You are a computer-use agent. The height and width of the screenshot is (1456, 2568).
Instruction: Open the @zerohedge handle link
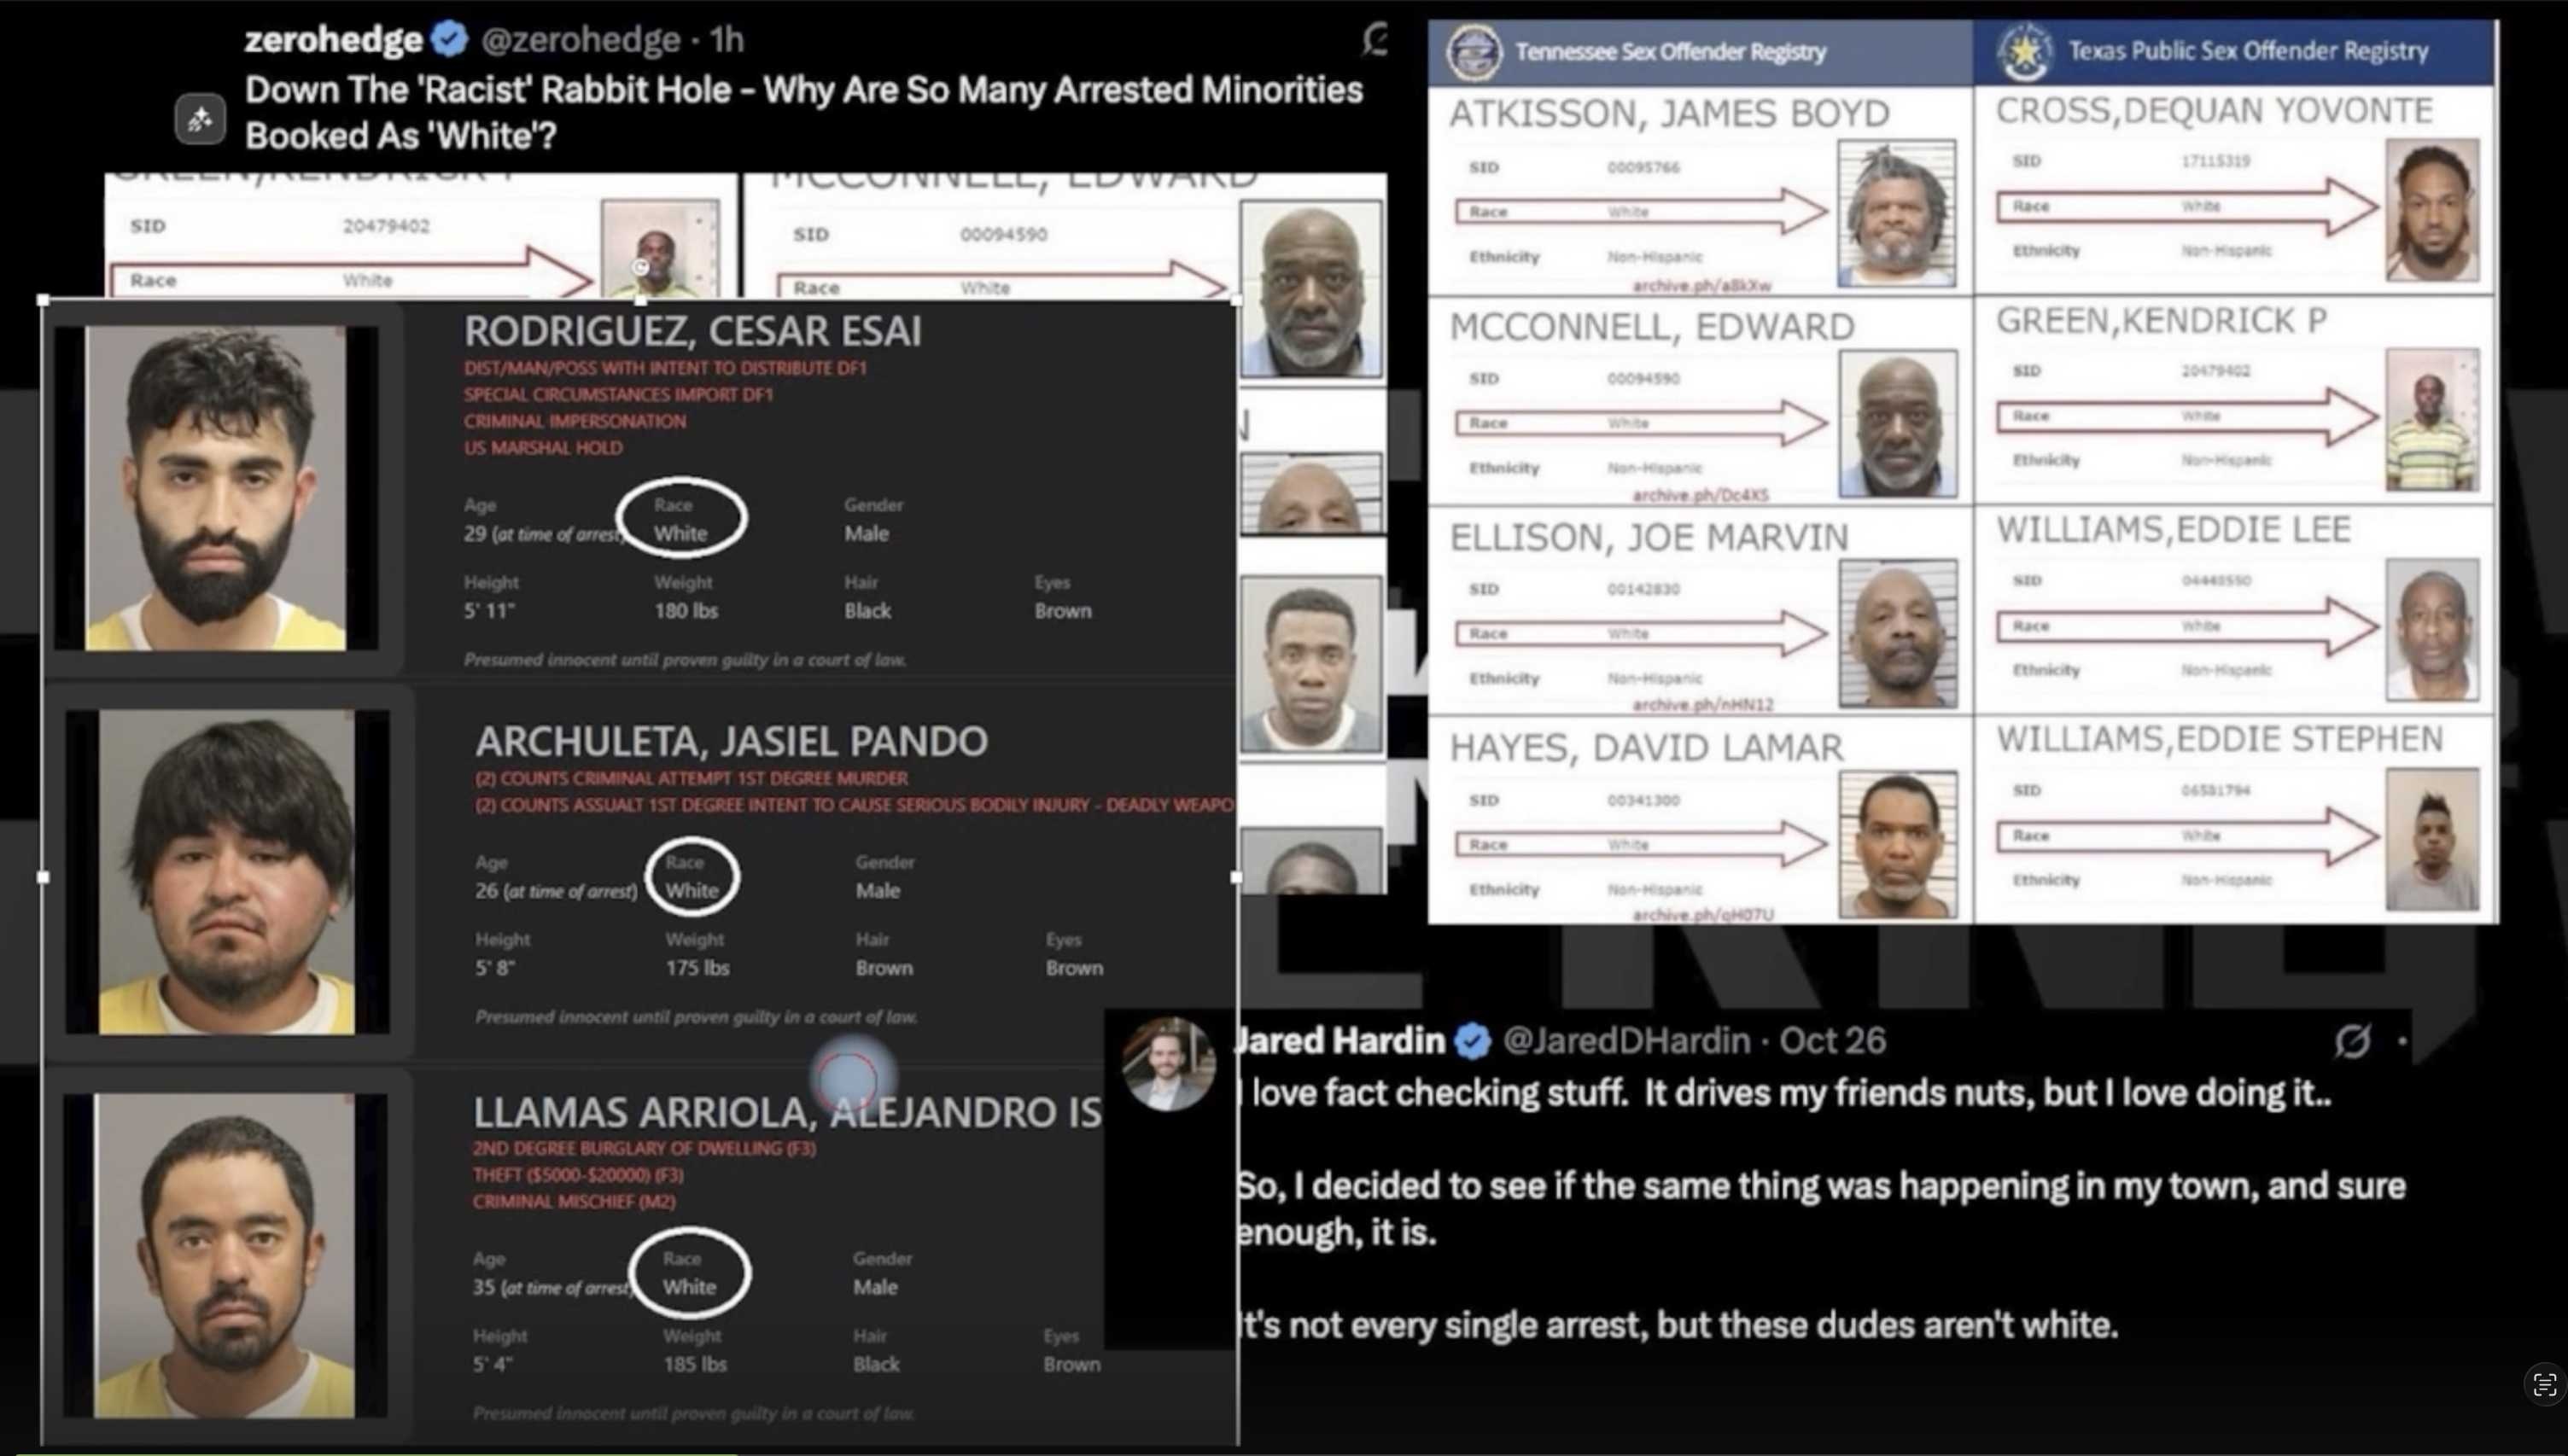(580, 39)
